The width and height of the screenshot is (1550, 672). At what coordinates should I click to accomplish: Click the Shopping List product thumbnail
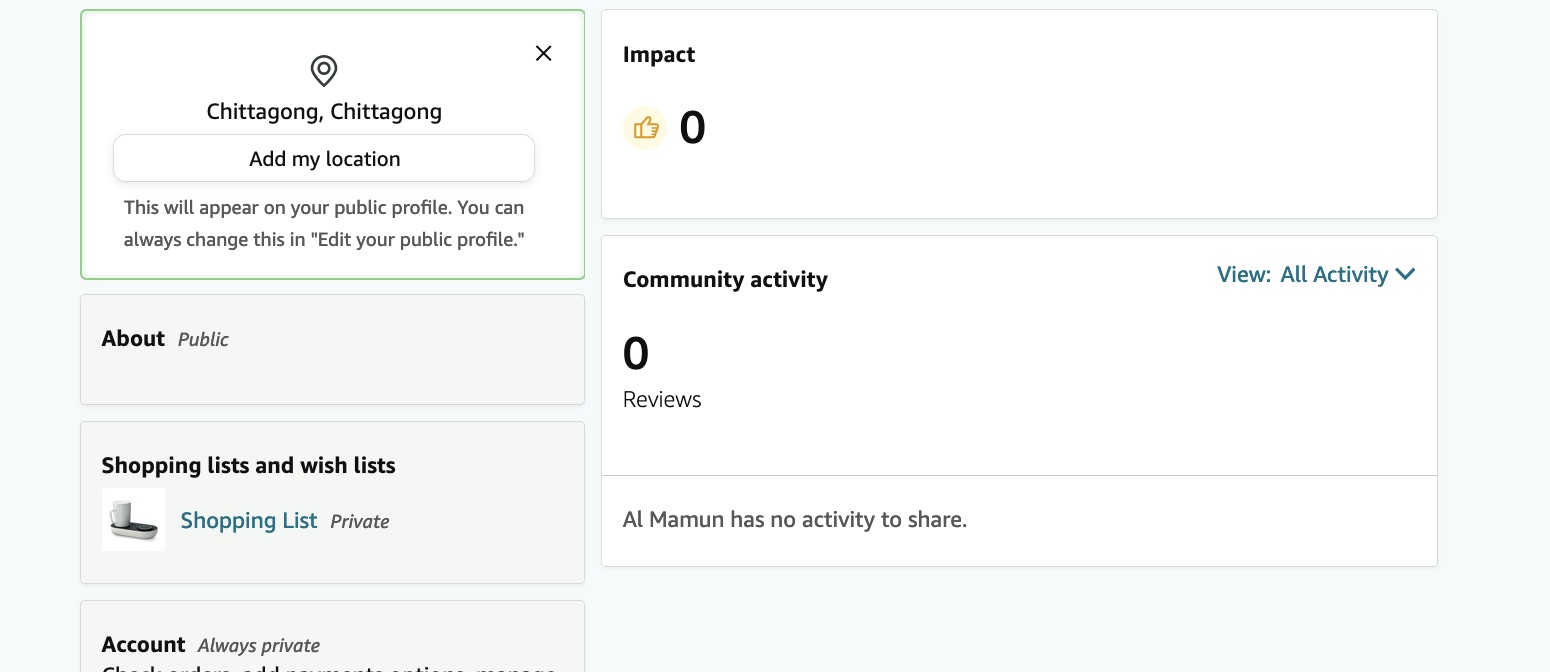click(133, 519)
